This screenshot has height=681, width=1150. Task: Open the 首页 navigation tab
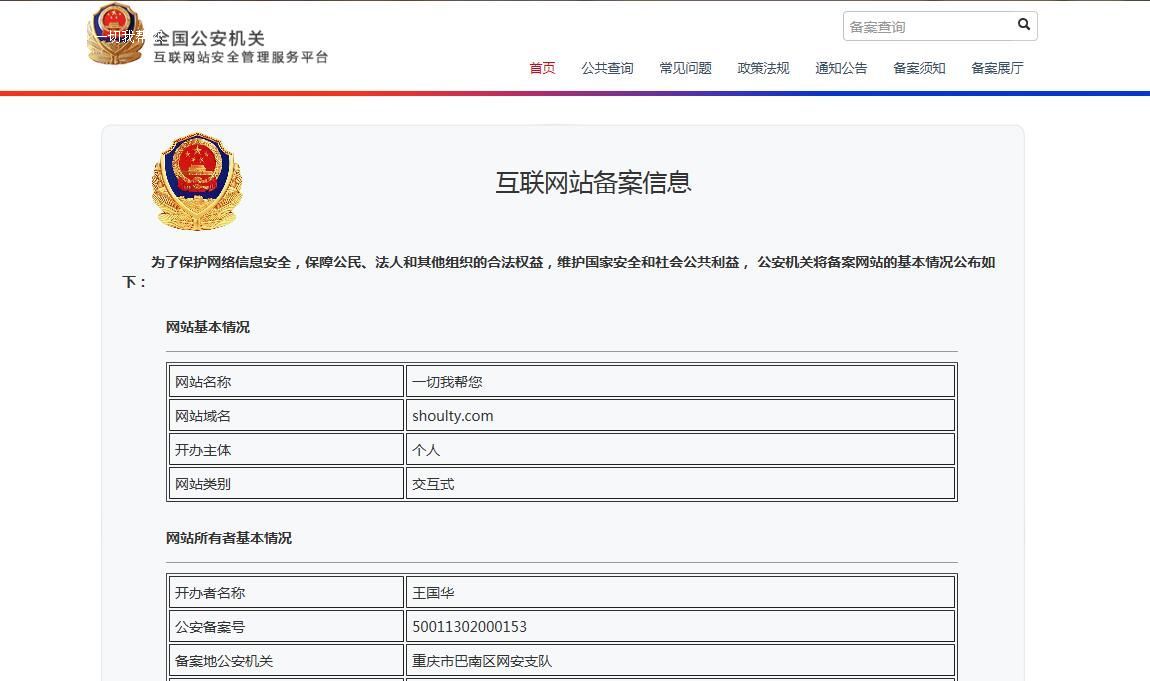pos(542,68)
